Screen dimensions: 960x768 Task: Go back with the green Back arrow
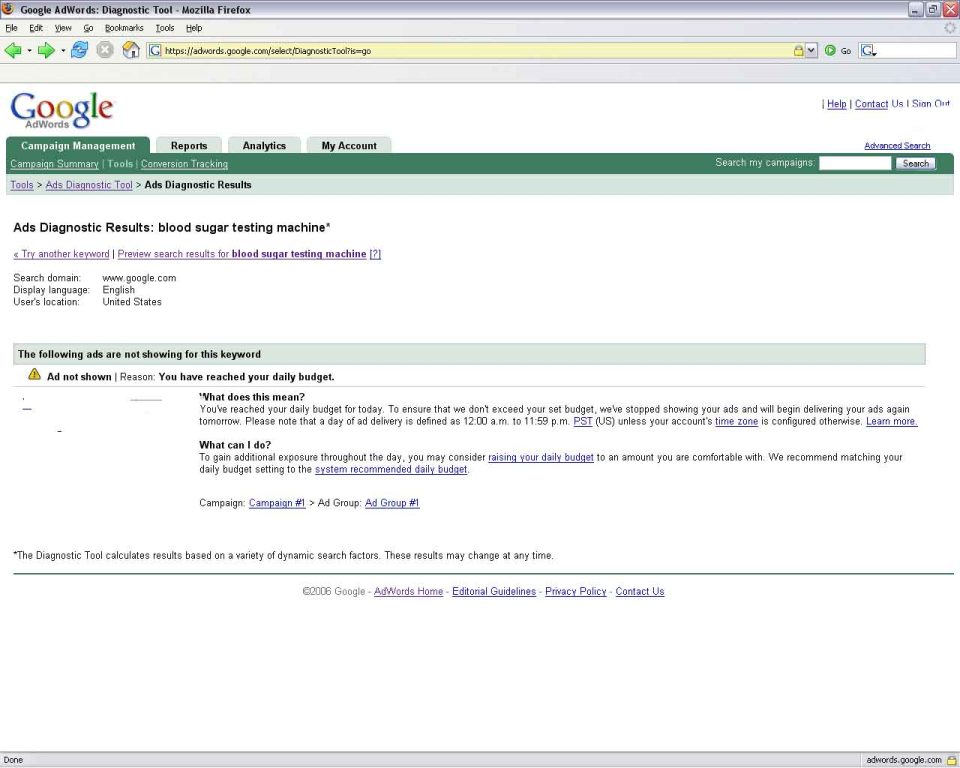click(12, 50)
